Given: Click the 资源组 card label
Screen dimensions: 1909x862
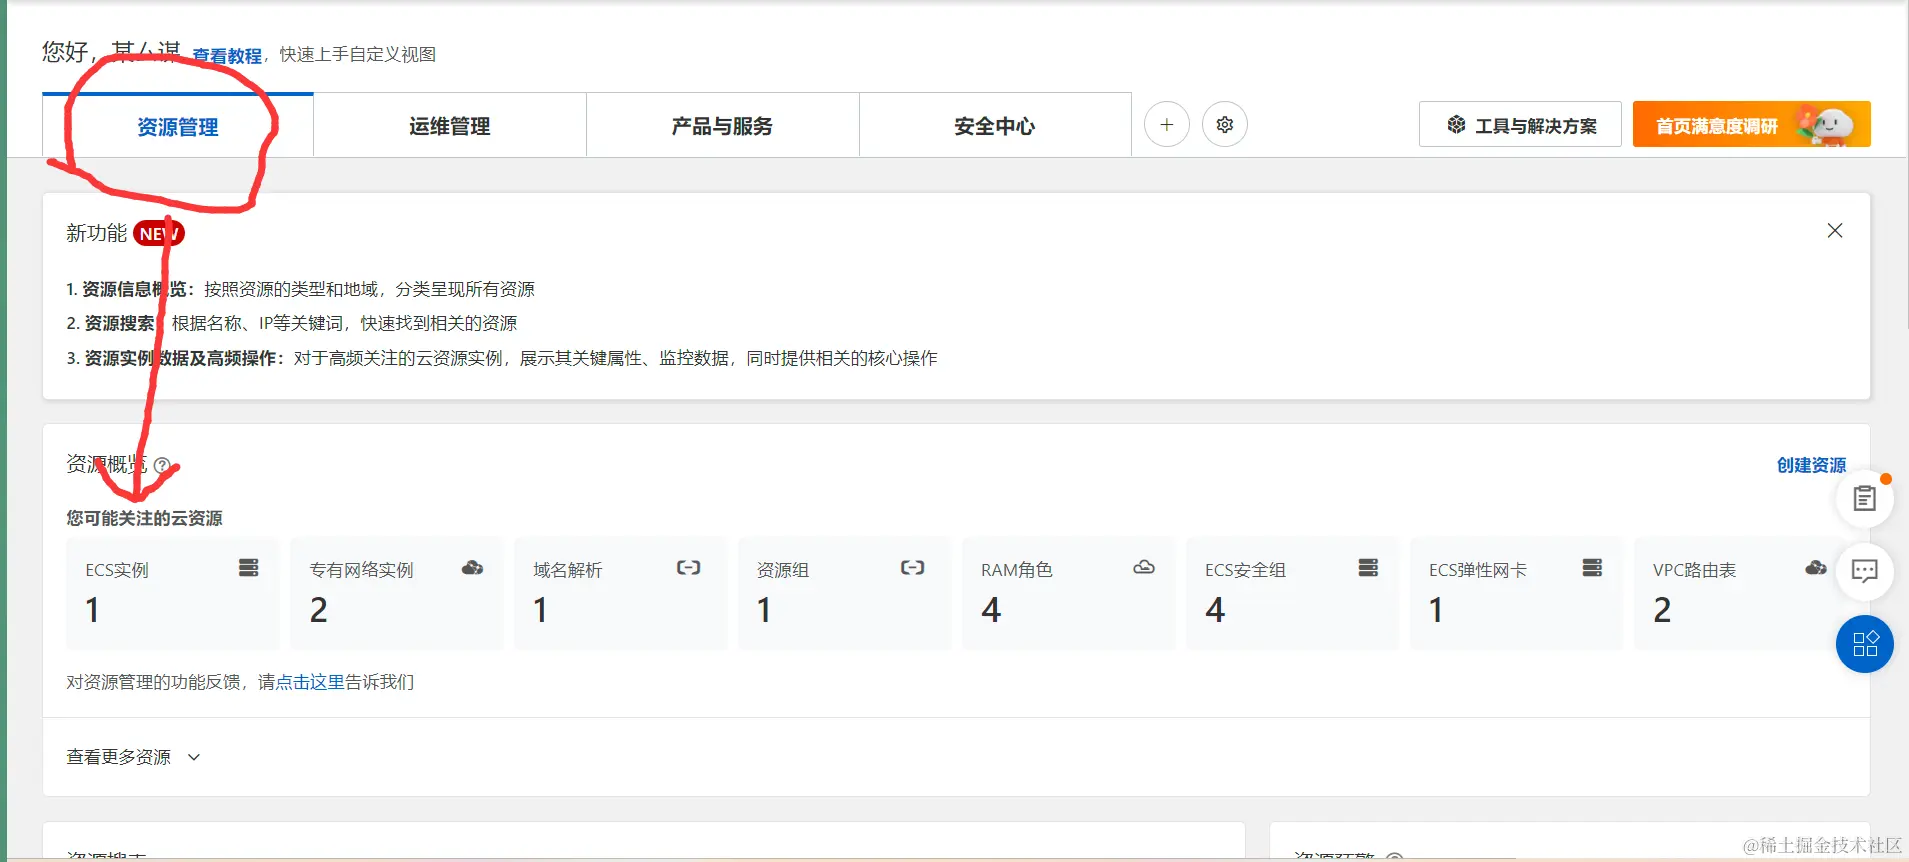Looking at the screenshot, I should tap(783, 570).
